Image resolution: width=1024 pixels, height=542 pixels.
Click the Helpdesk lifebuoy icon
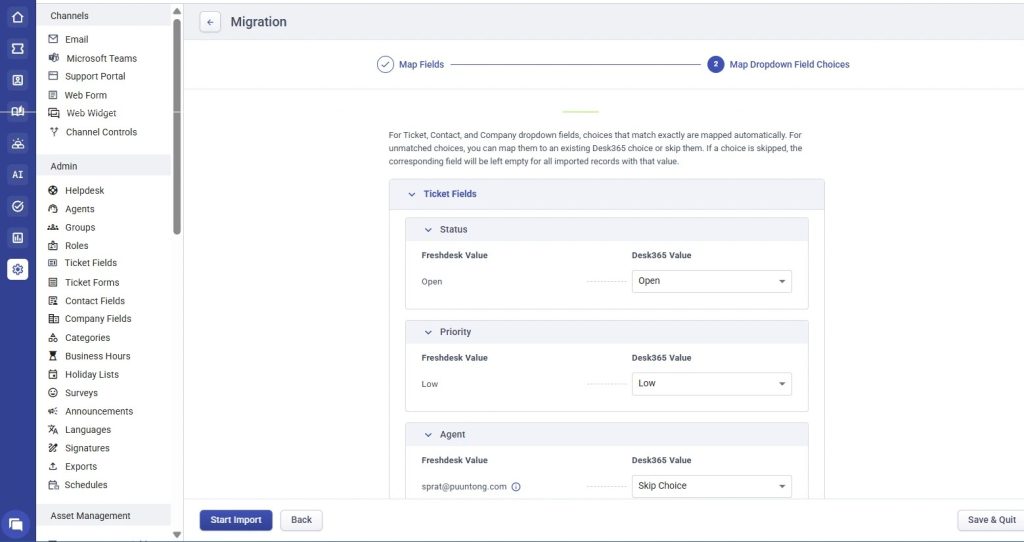[x=53, y=190]
